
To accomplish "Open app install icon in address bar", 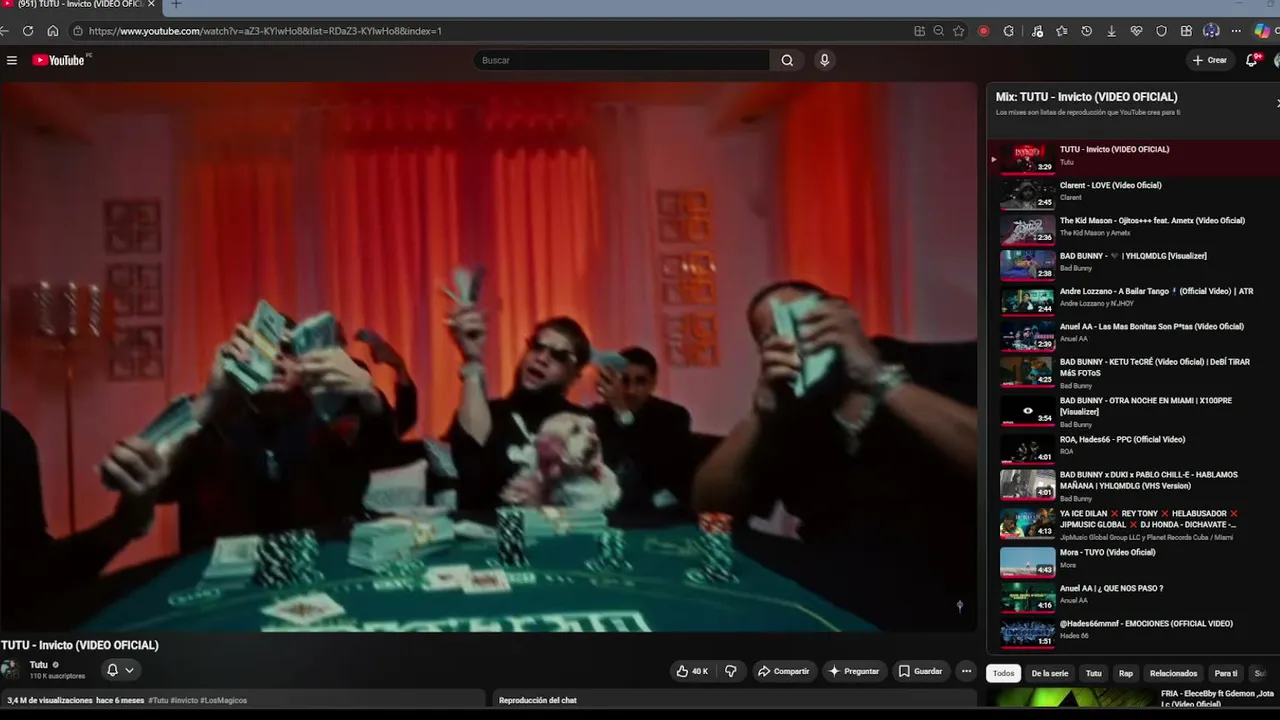I will (919, 31).
